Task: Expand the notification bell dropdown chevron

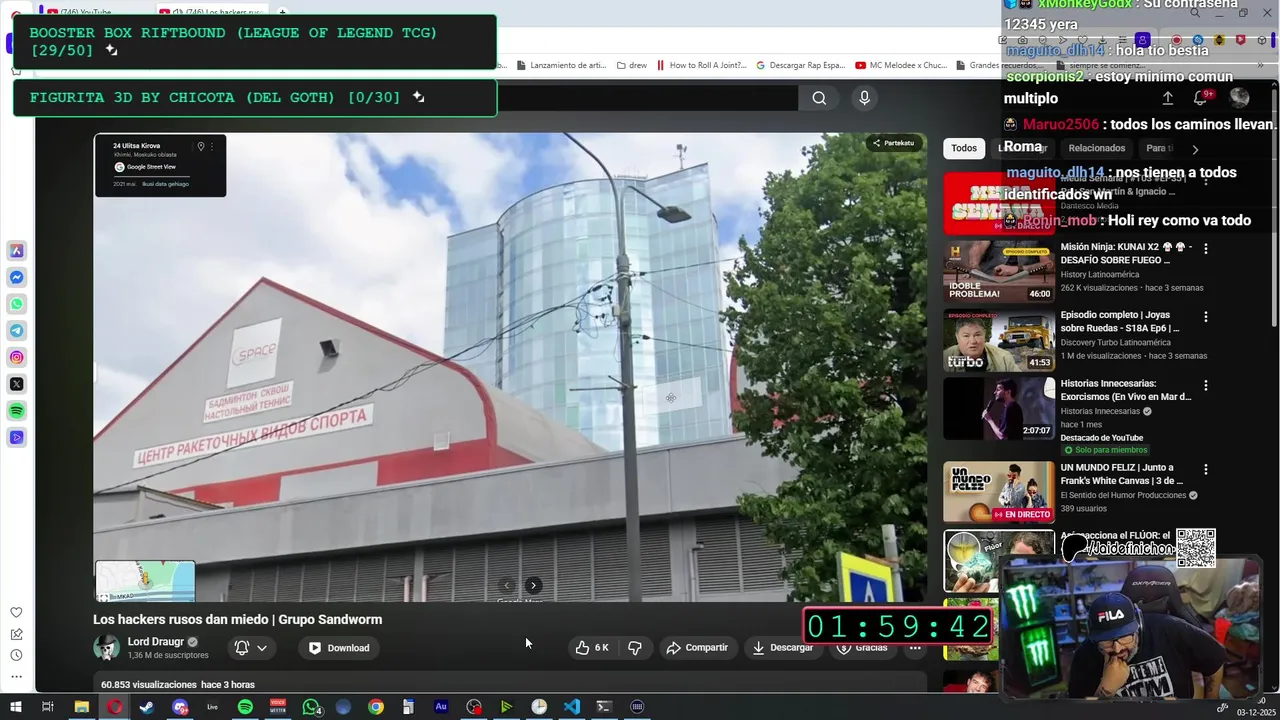Action: (x=262, y=648)
